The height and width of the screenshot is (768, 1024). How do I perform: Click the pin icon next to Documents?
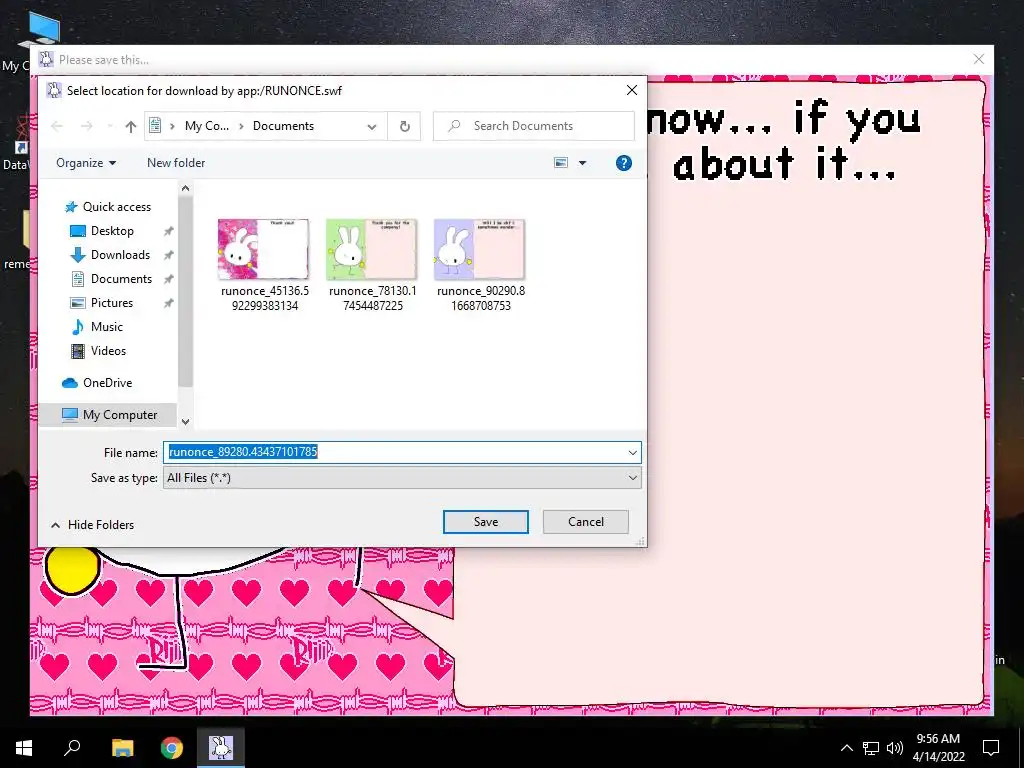pos(168,280)
